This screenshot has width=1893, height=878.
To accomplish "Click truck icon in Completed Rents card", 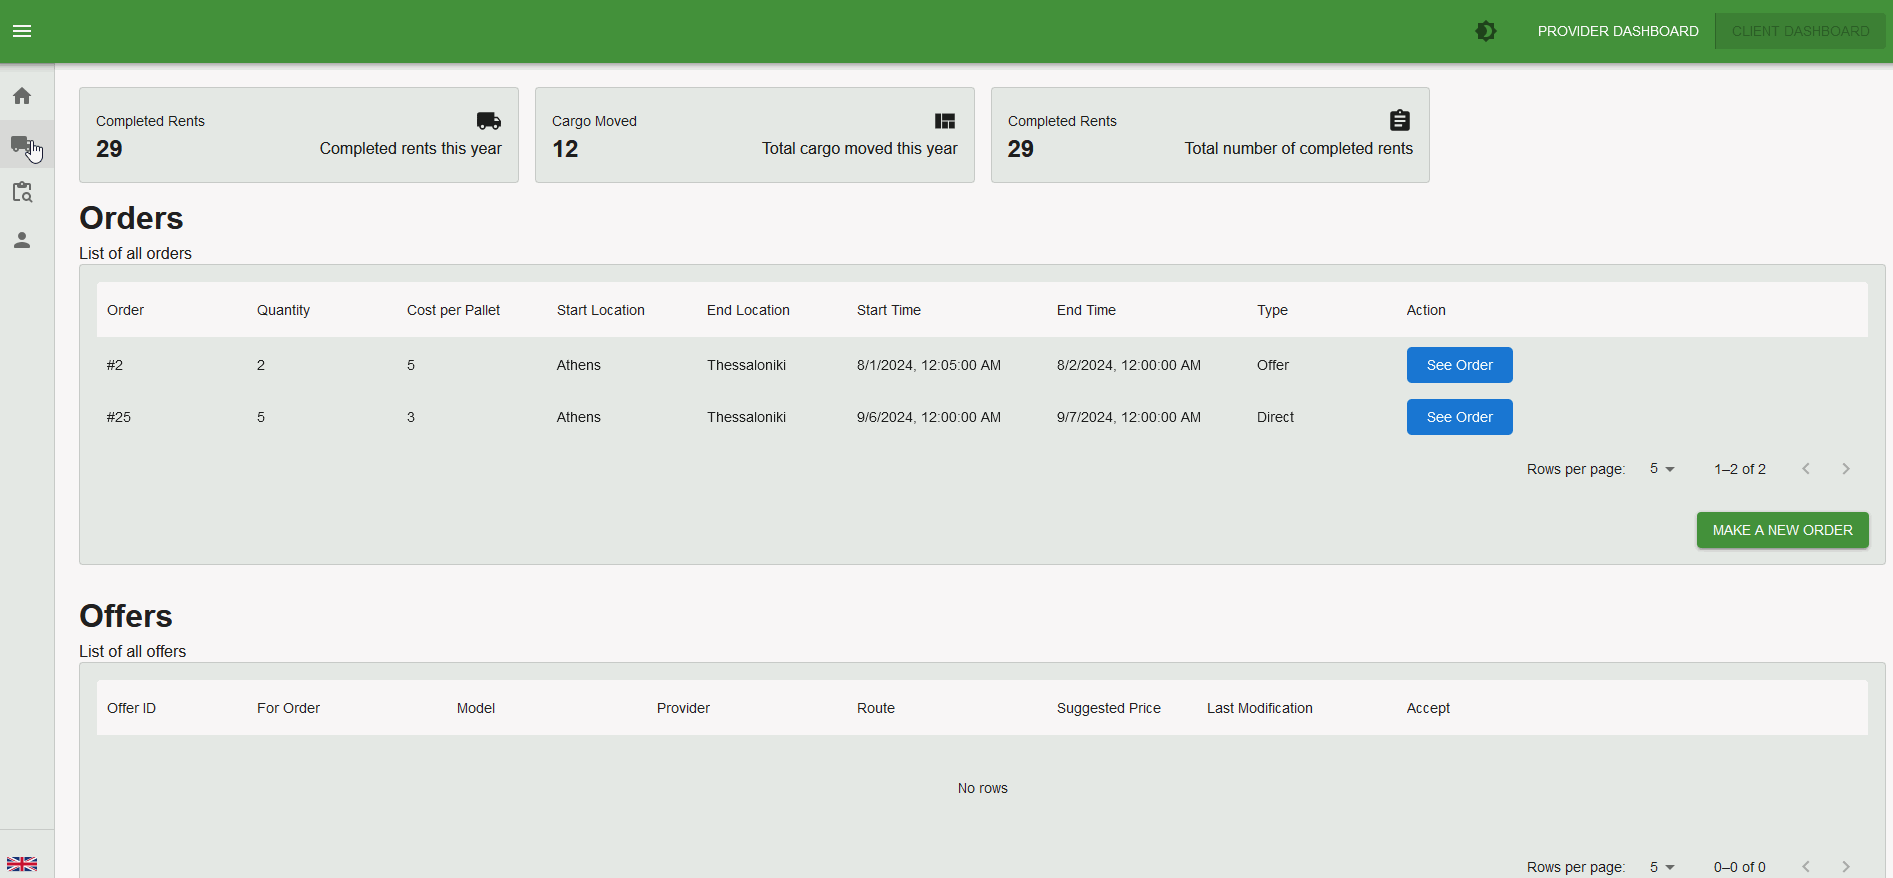I will click(x=488, y=121).
